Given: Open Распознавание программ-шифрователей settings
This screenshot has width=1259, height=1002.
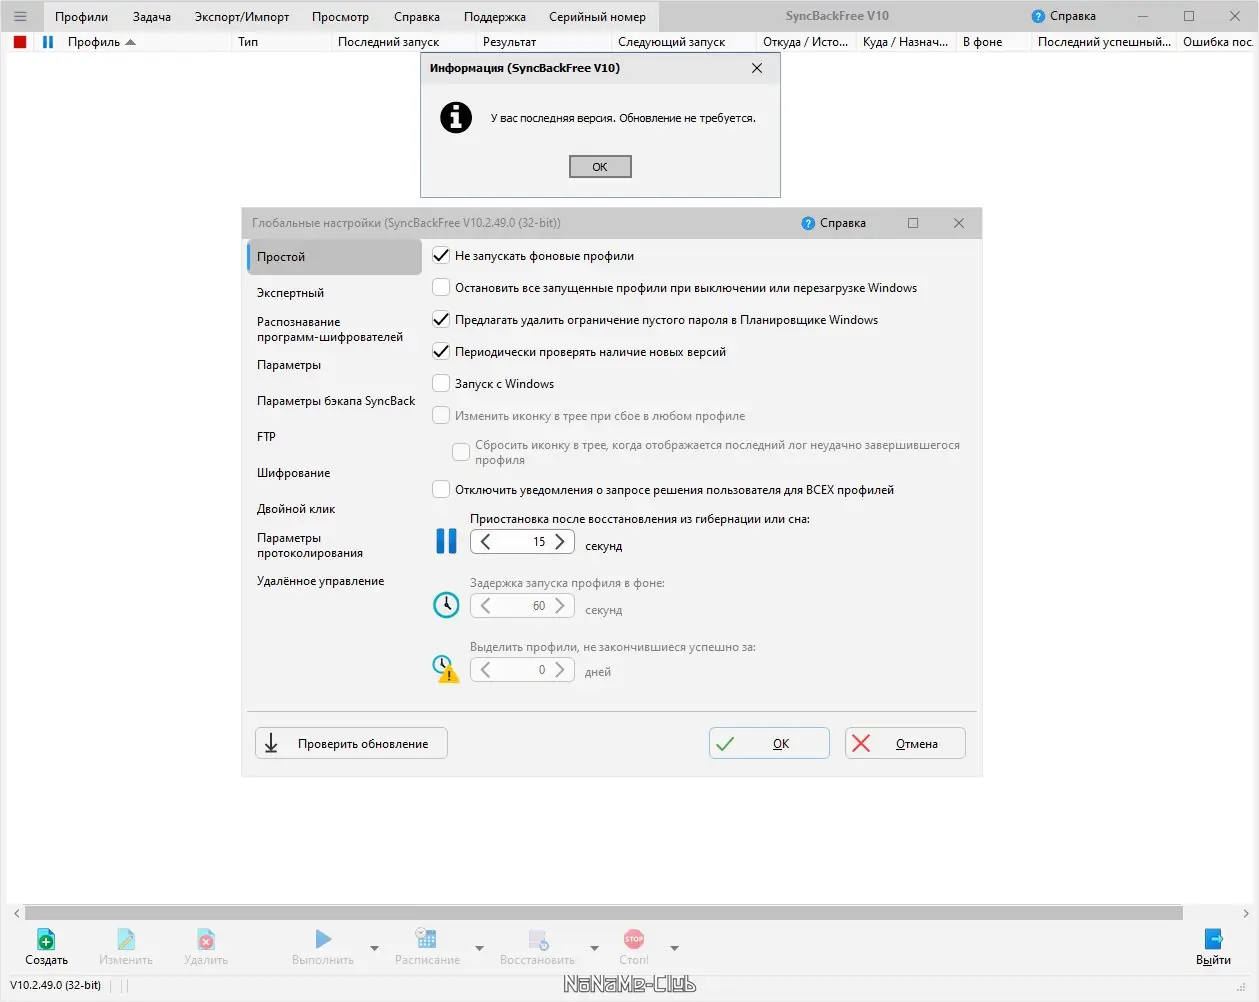Looking at the screenshot, I should pos(334,329).
